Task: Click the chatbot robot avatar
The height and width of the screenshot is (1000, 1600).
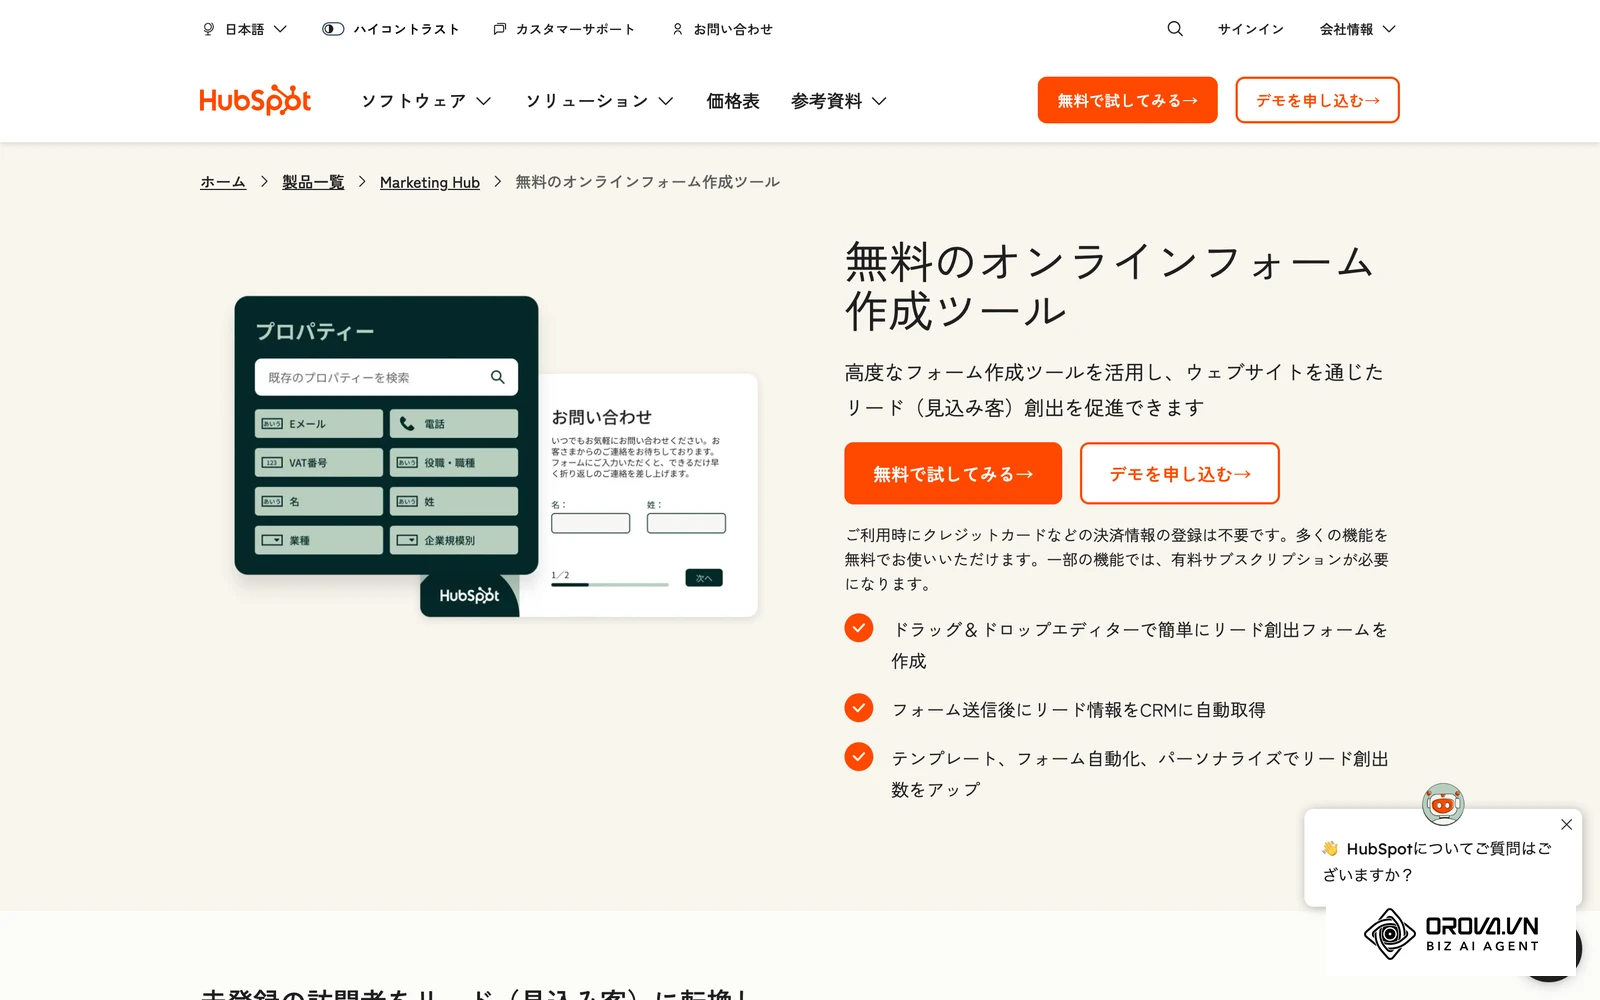Action: 1443,804
